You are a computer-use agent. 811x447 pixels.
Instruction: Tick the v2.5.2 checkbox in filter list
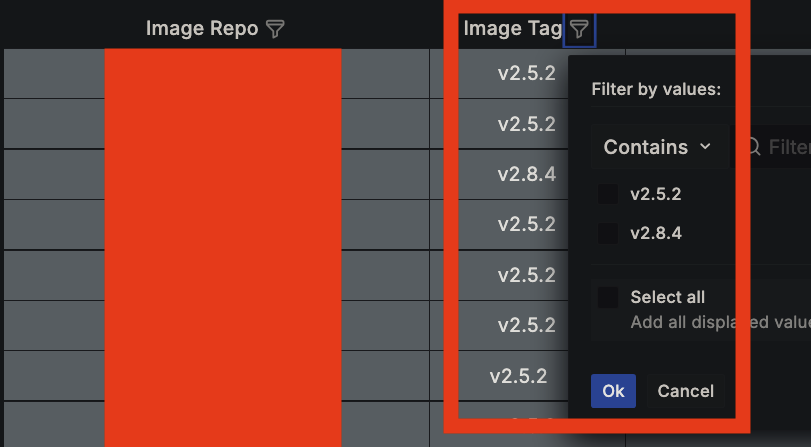tap(608, 194)
